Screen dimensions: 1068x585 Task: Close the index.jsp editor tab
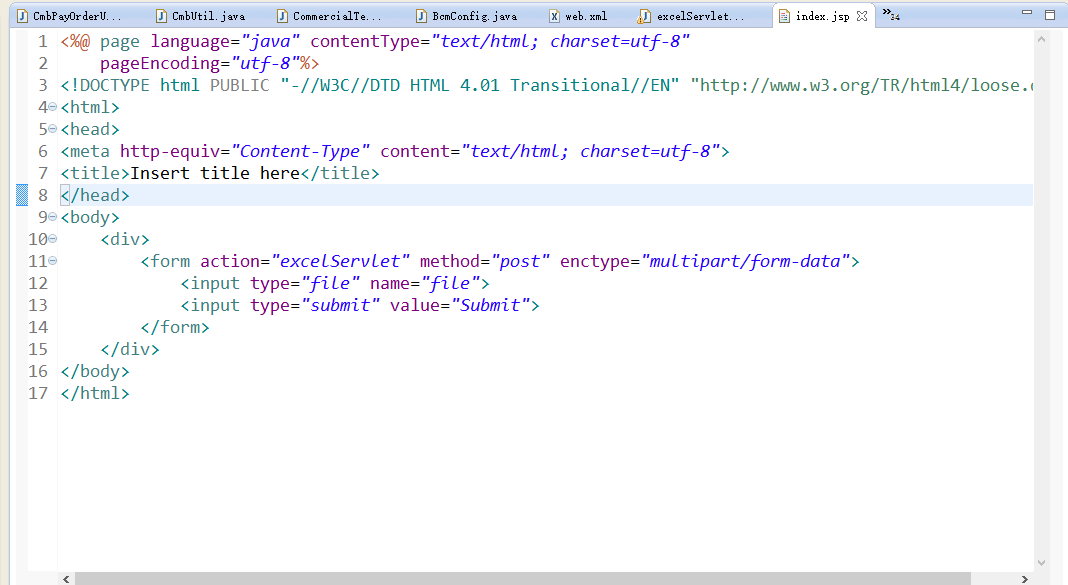(x=862, y=16)
